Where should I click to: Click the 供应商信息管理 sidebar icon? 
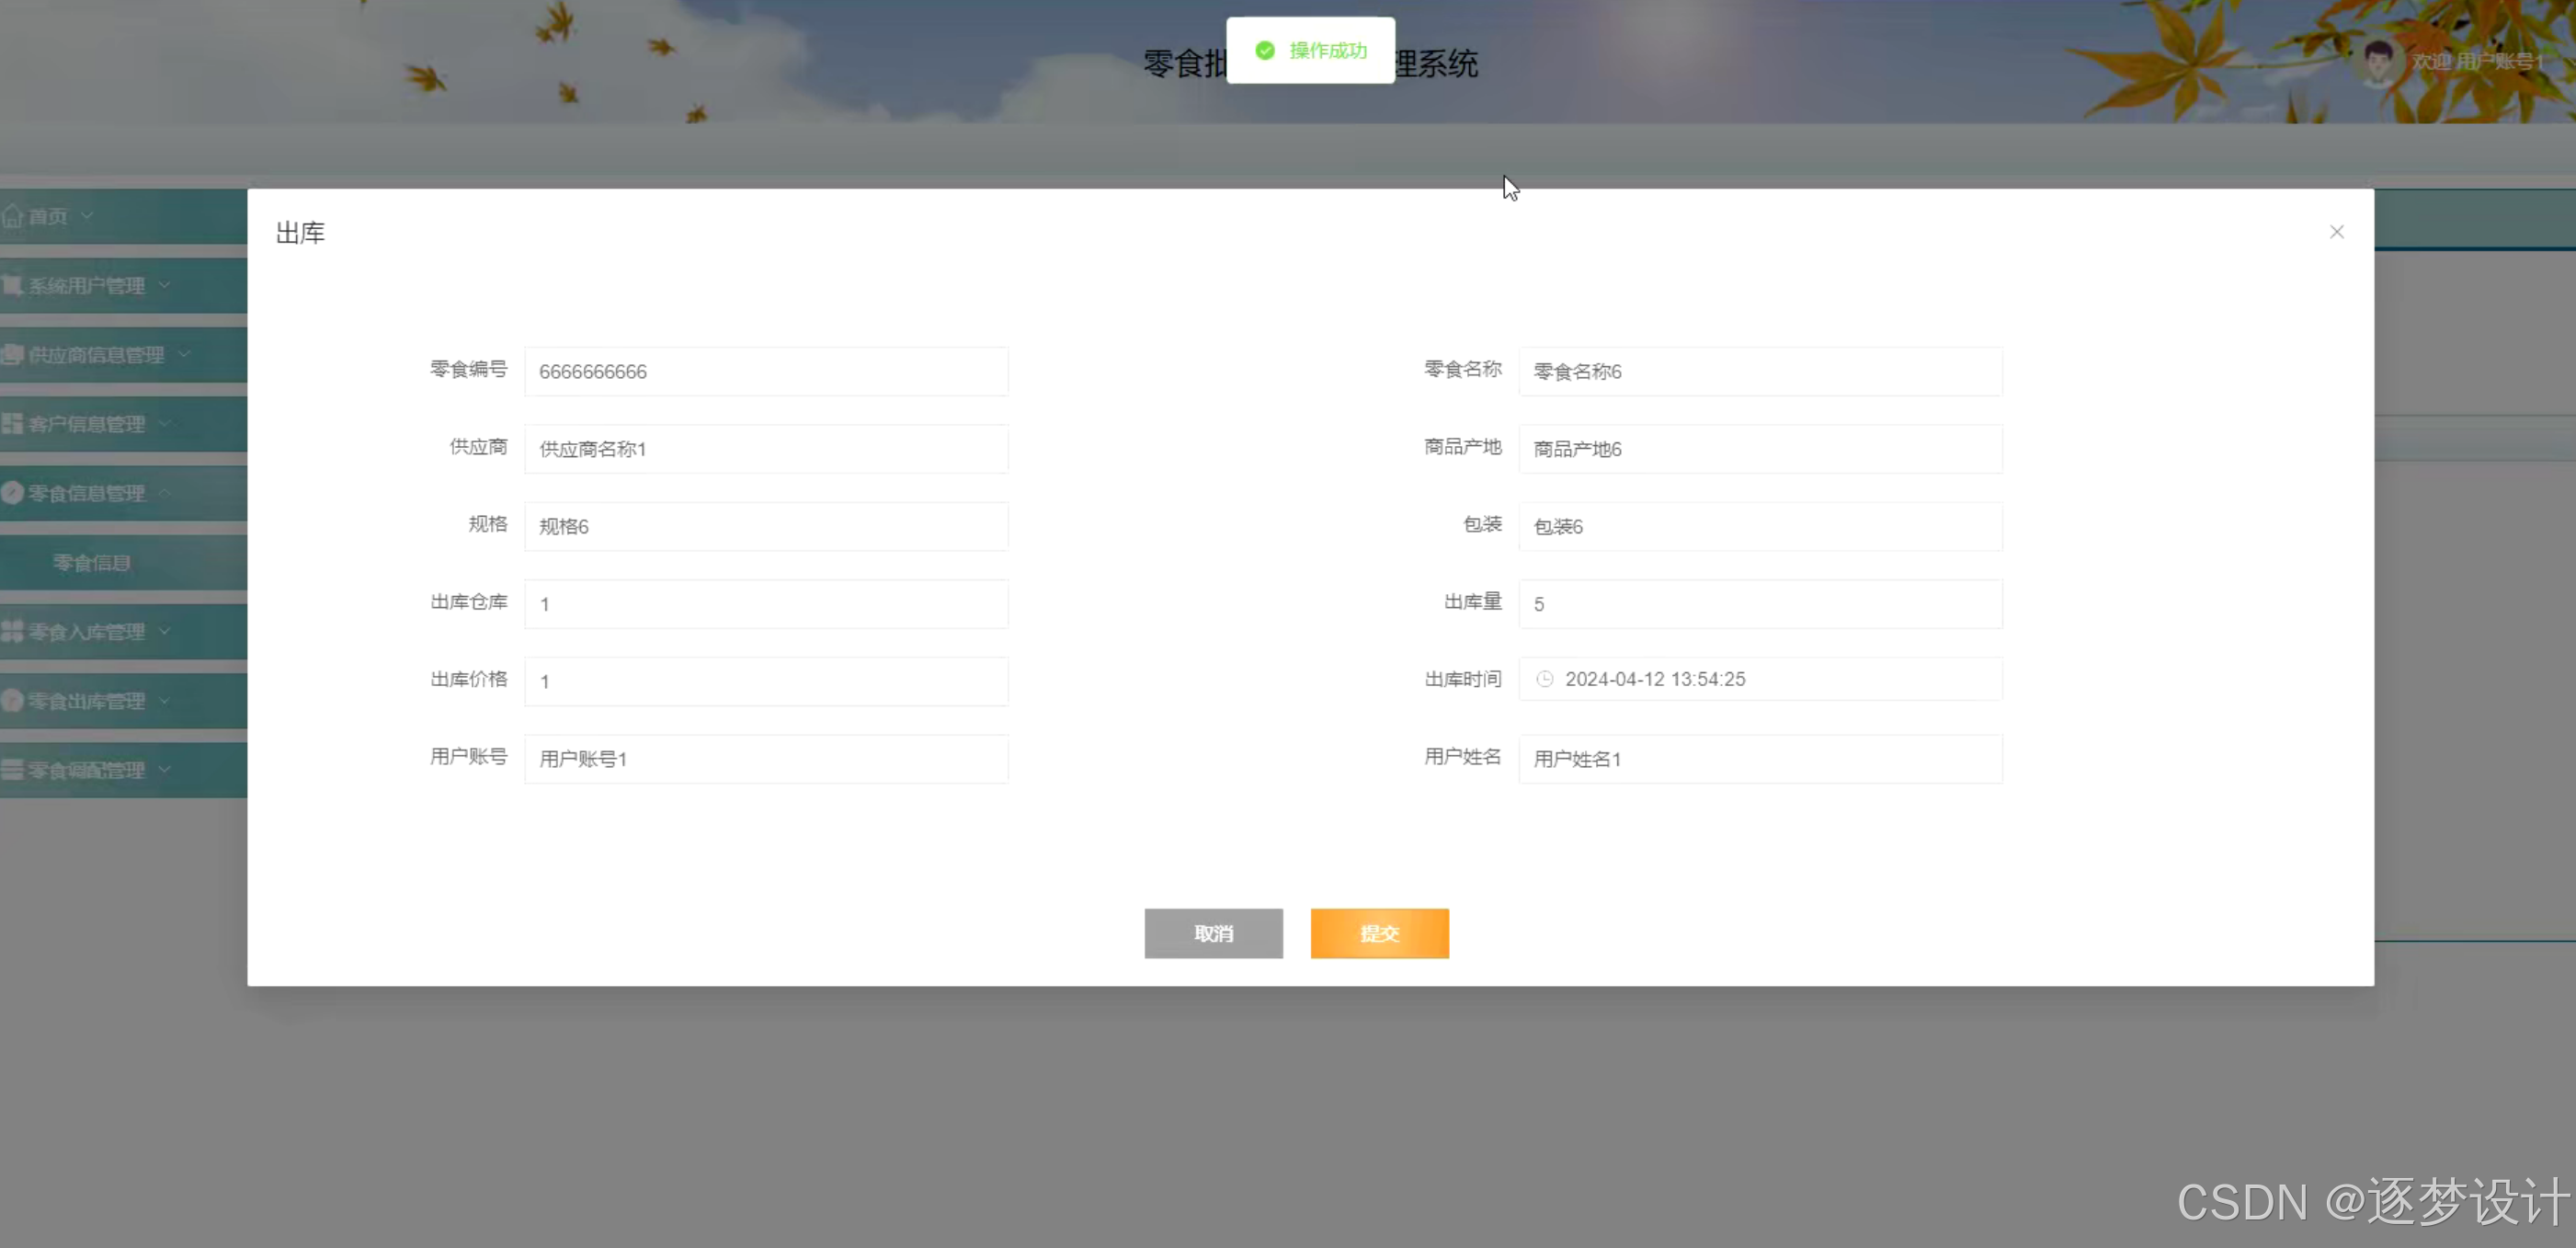(13, 355)
